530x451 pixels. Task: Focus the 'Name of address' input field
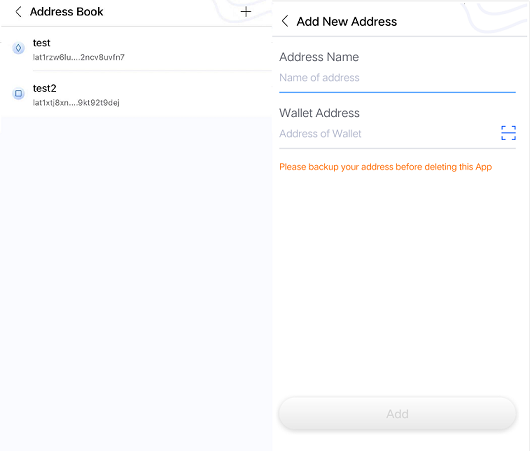click(x=397, y=78)
